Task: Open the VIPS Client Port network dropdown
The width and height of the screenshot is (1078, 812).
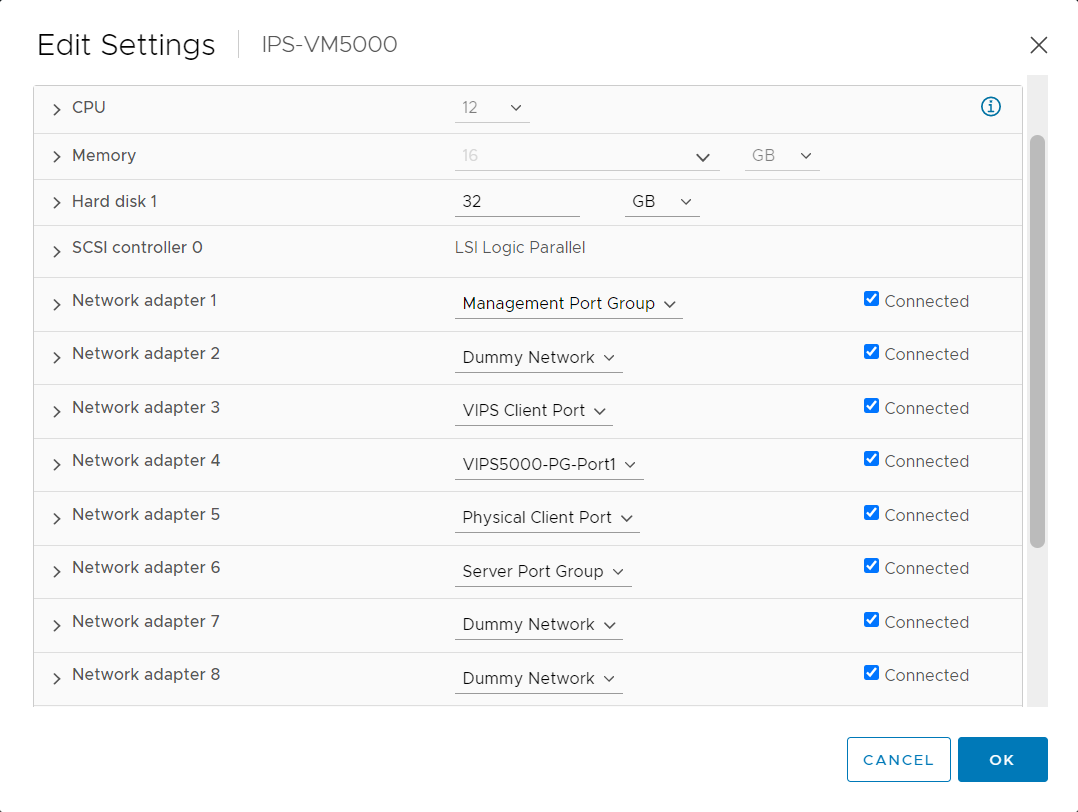Action: 534,411
